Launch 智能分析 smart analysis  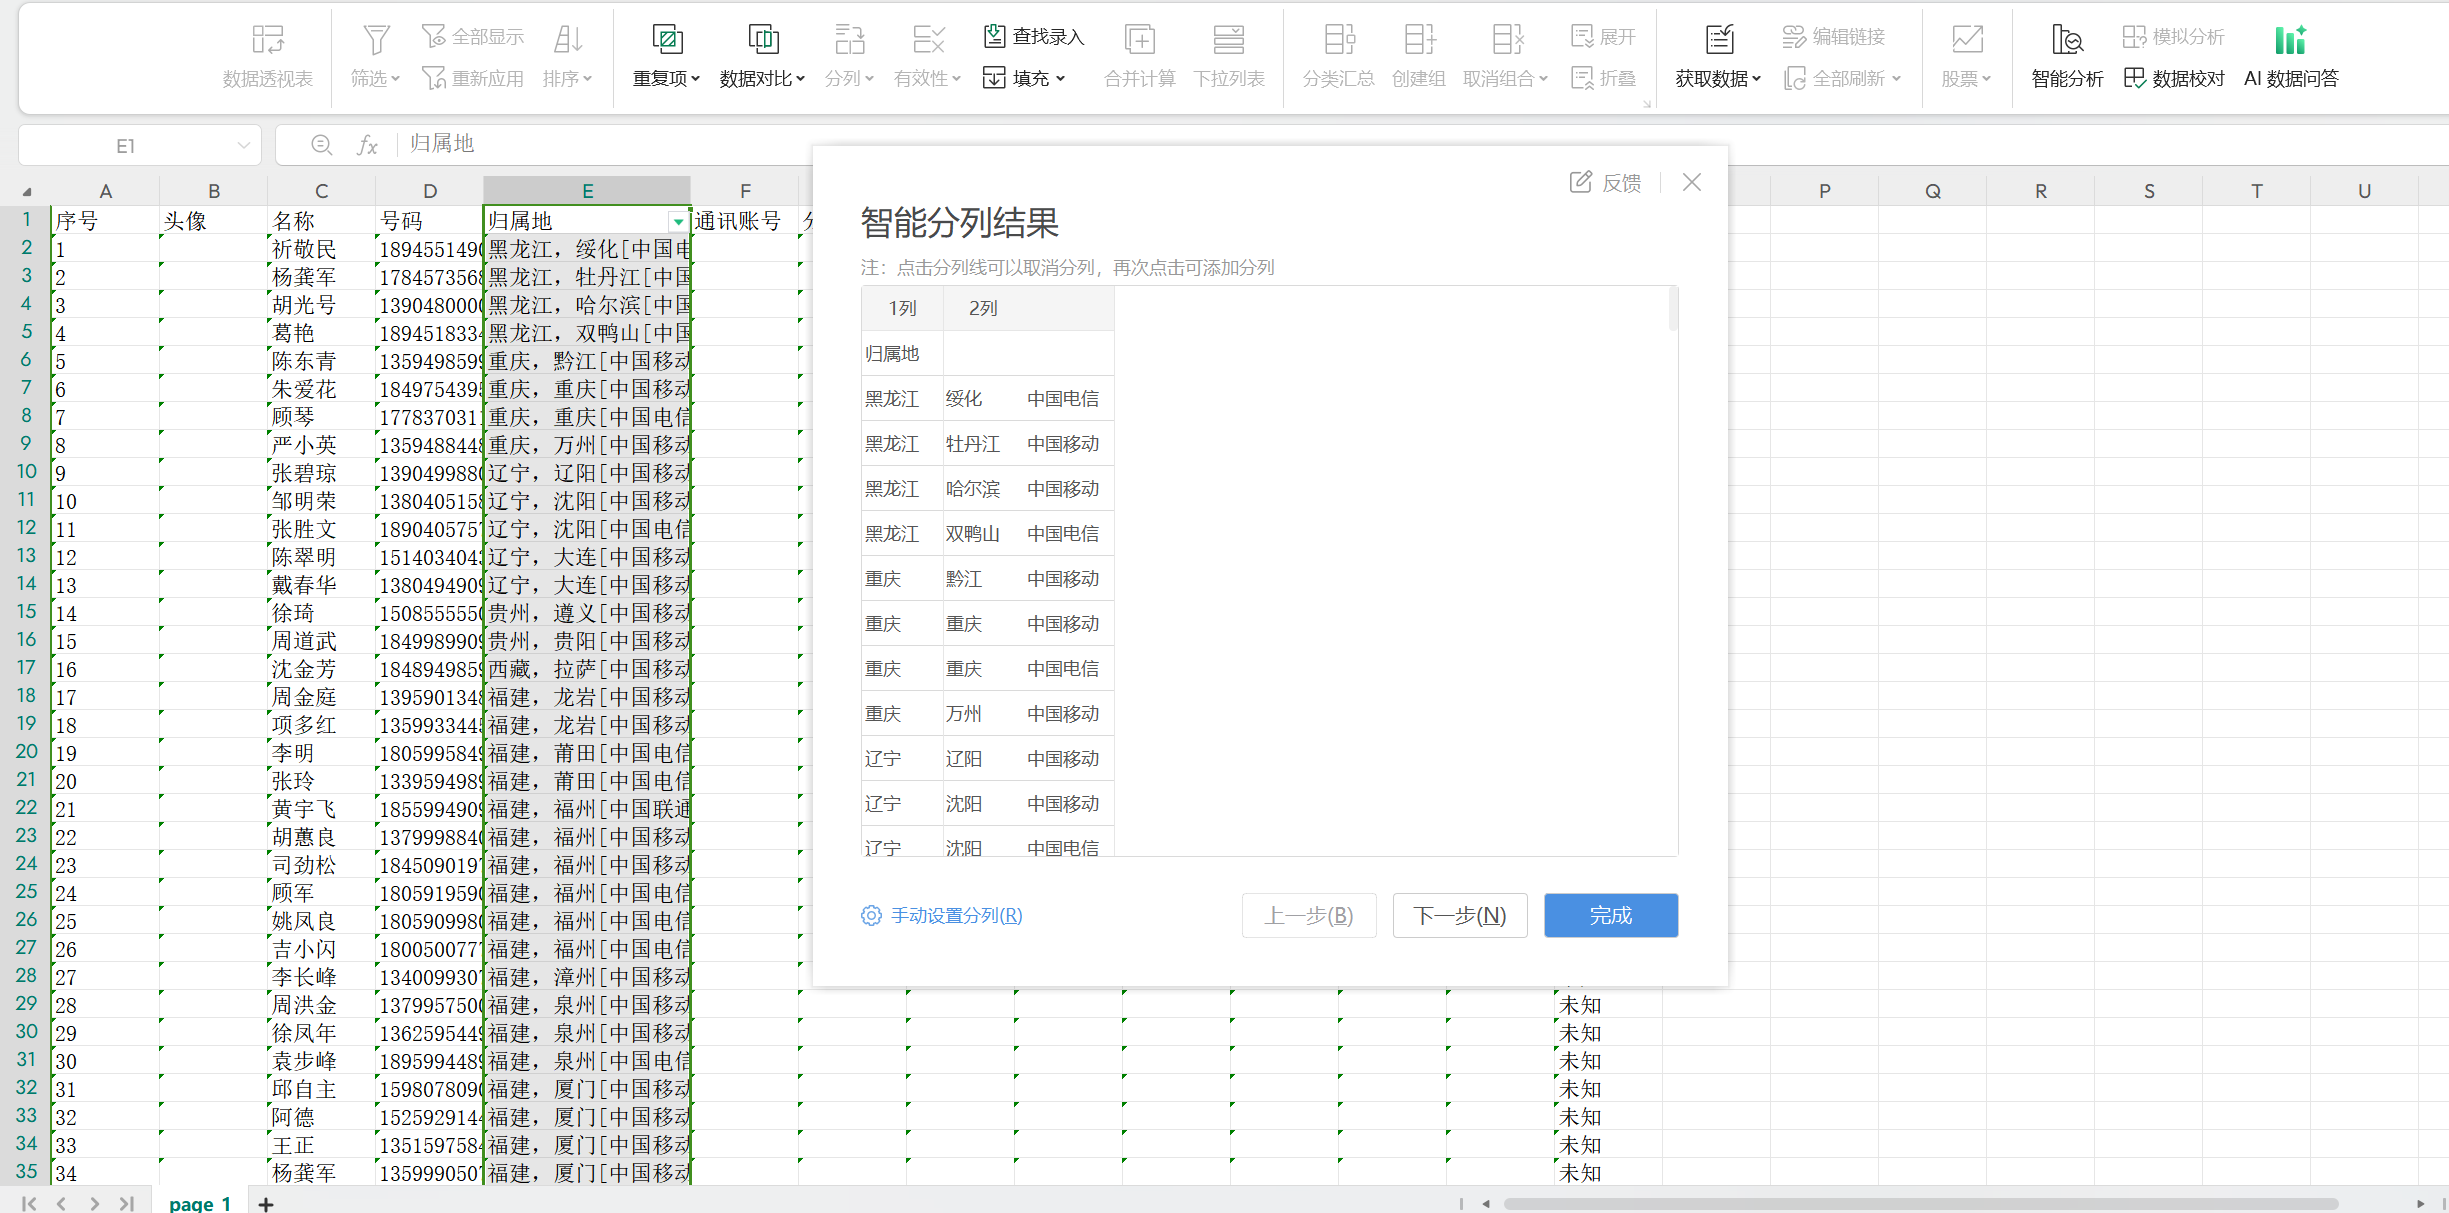click(2066, 40)
